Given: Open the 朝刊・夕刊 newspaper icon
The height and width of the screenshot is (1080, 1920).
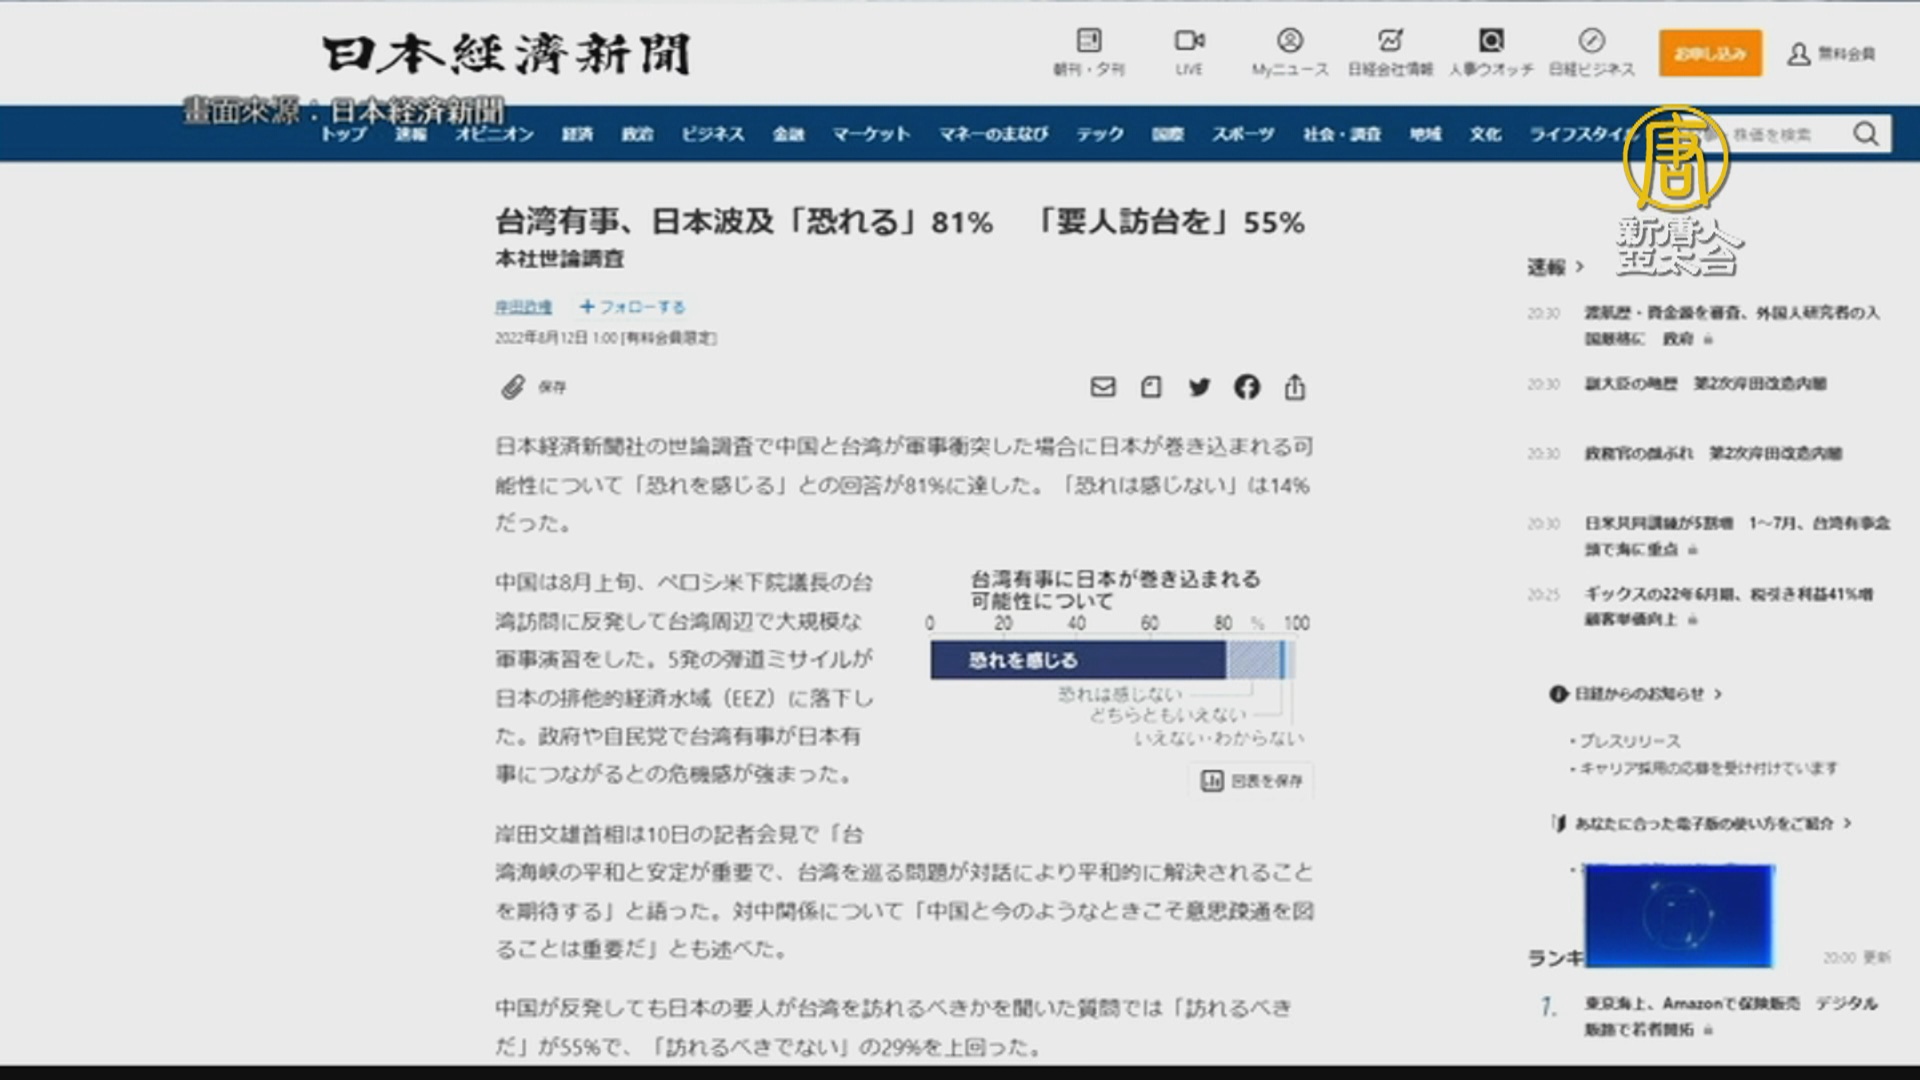Looking at the screenshot, I should (x=1089, y=41).
